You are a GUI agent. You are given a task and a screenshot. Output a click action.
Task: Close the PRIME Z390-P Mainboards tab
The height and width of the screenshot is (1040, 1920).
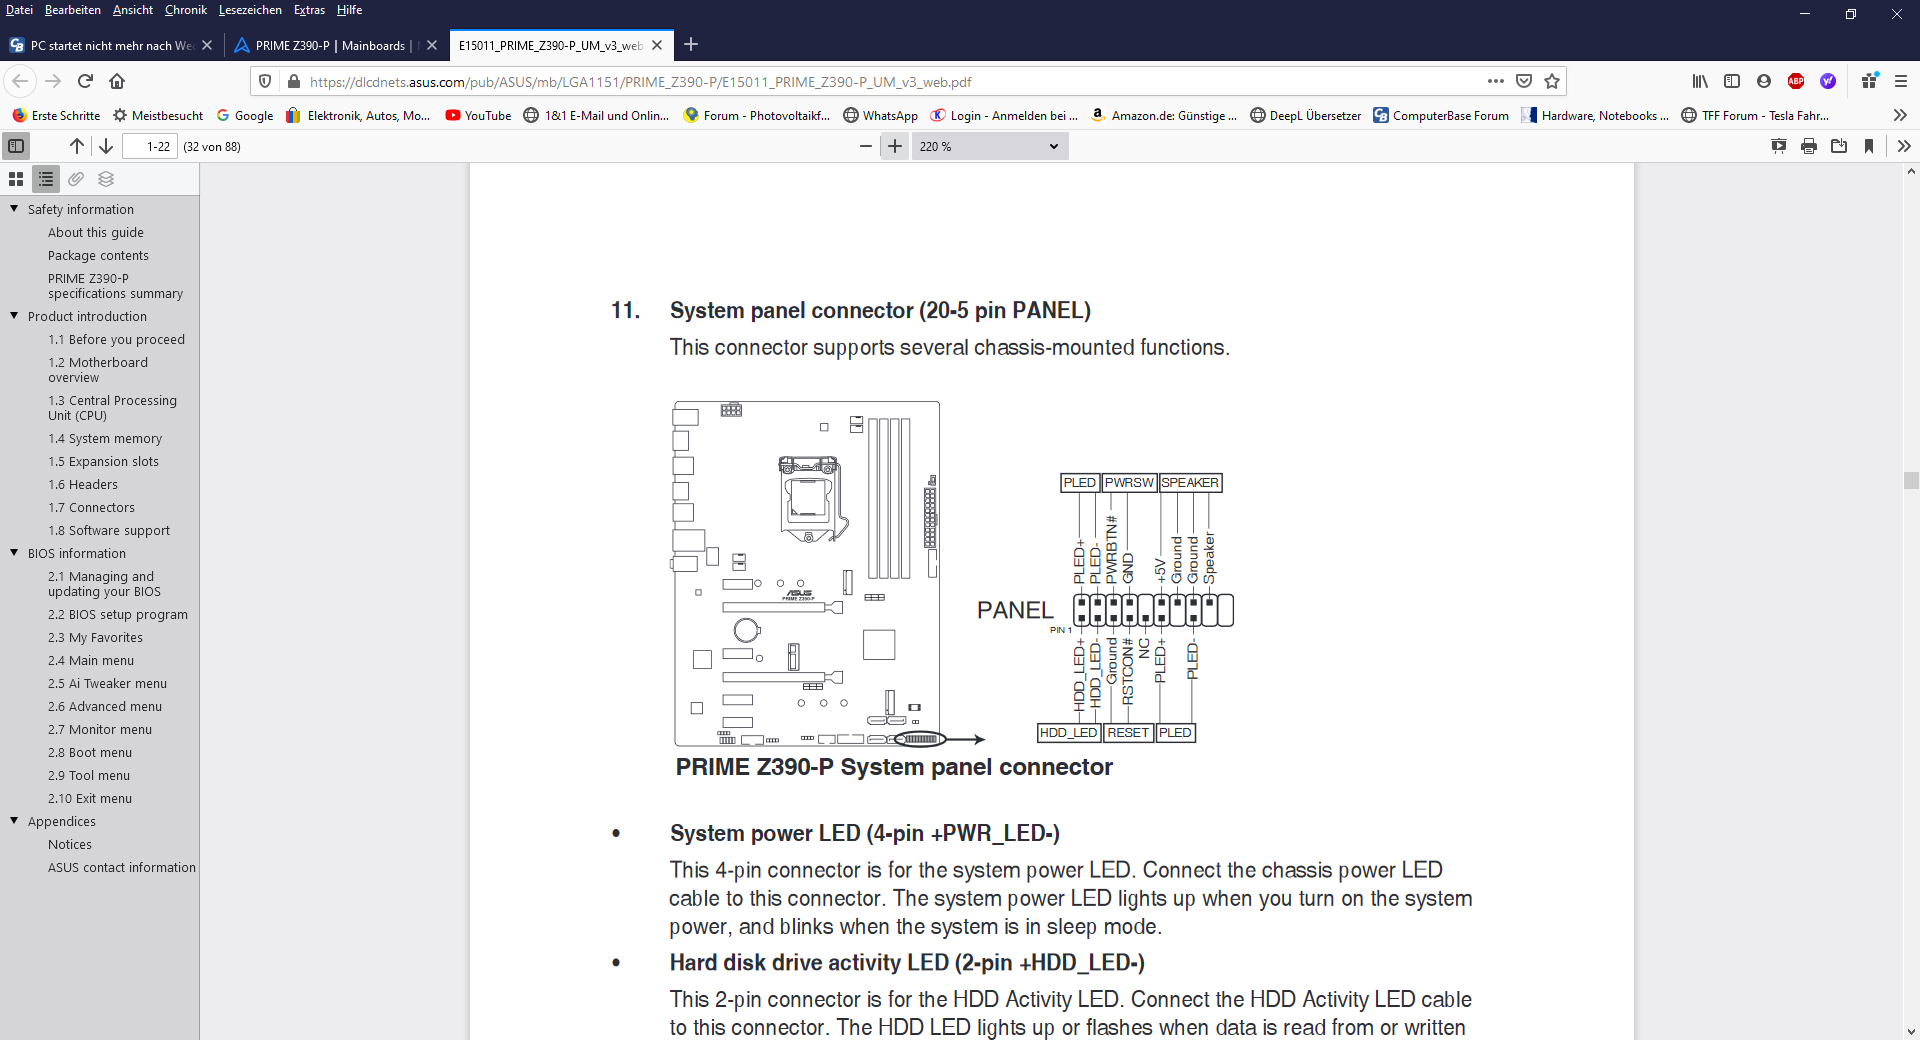(432, 45)
